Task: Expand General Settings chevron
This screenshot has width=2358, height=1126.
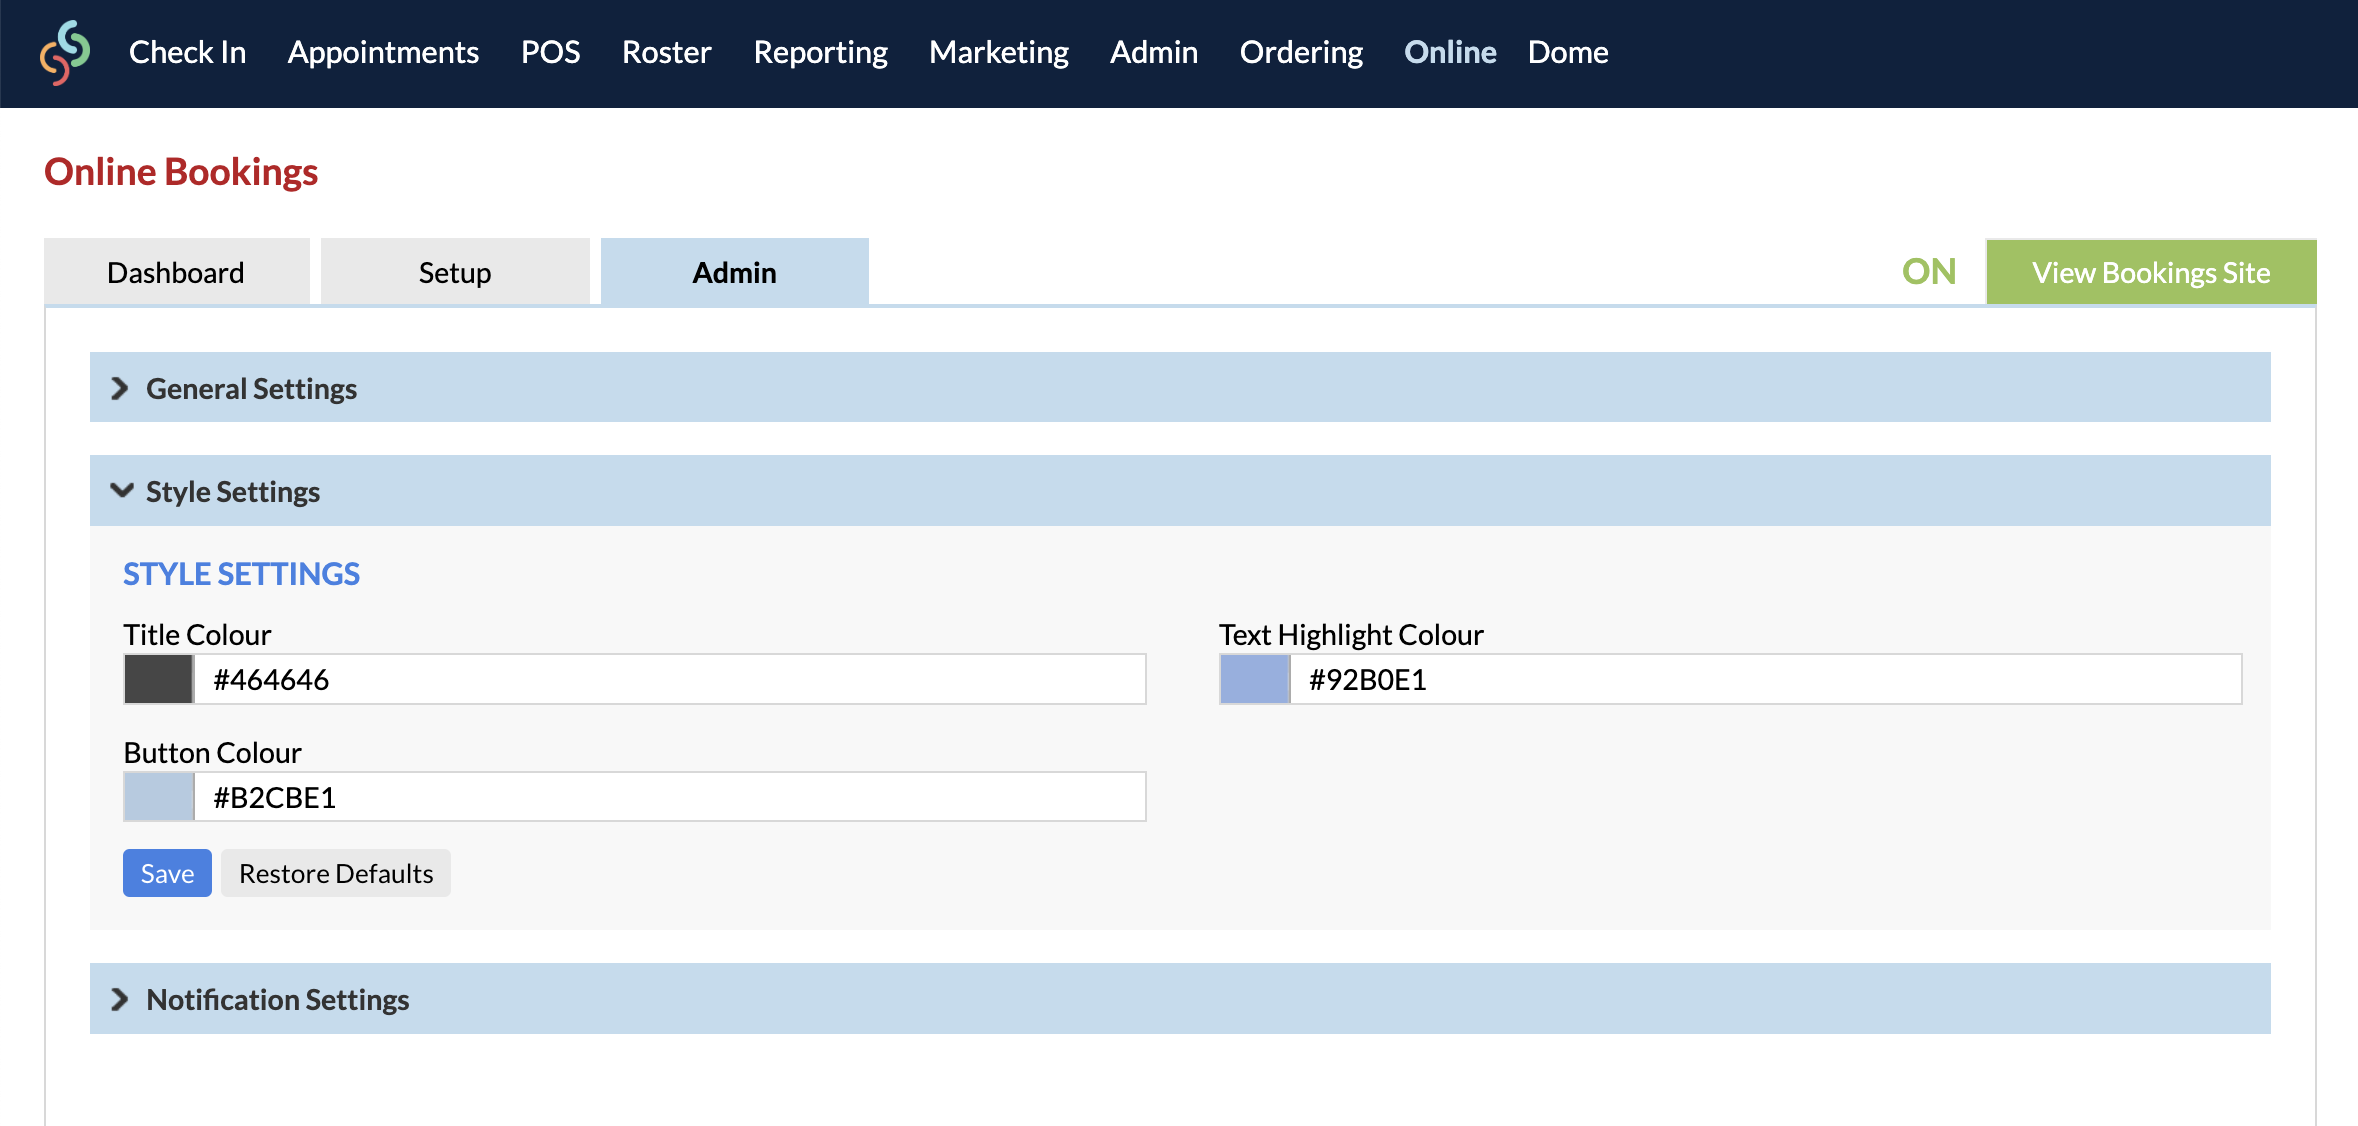Action: (119, 388)
